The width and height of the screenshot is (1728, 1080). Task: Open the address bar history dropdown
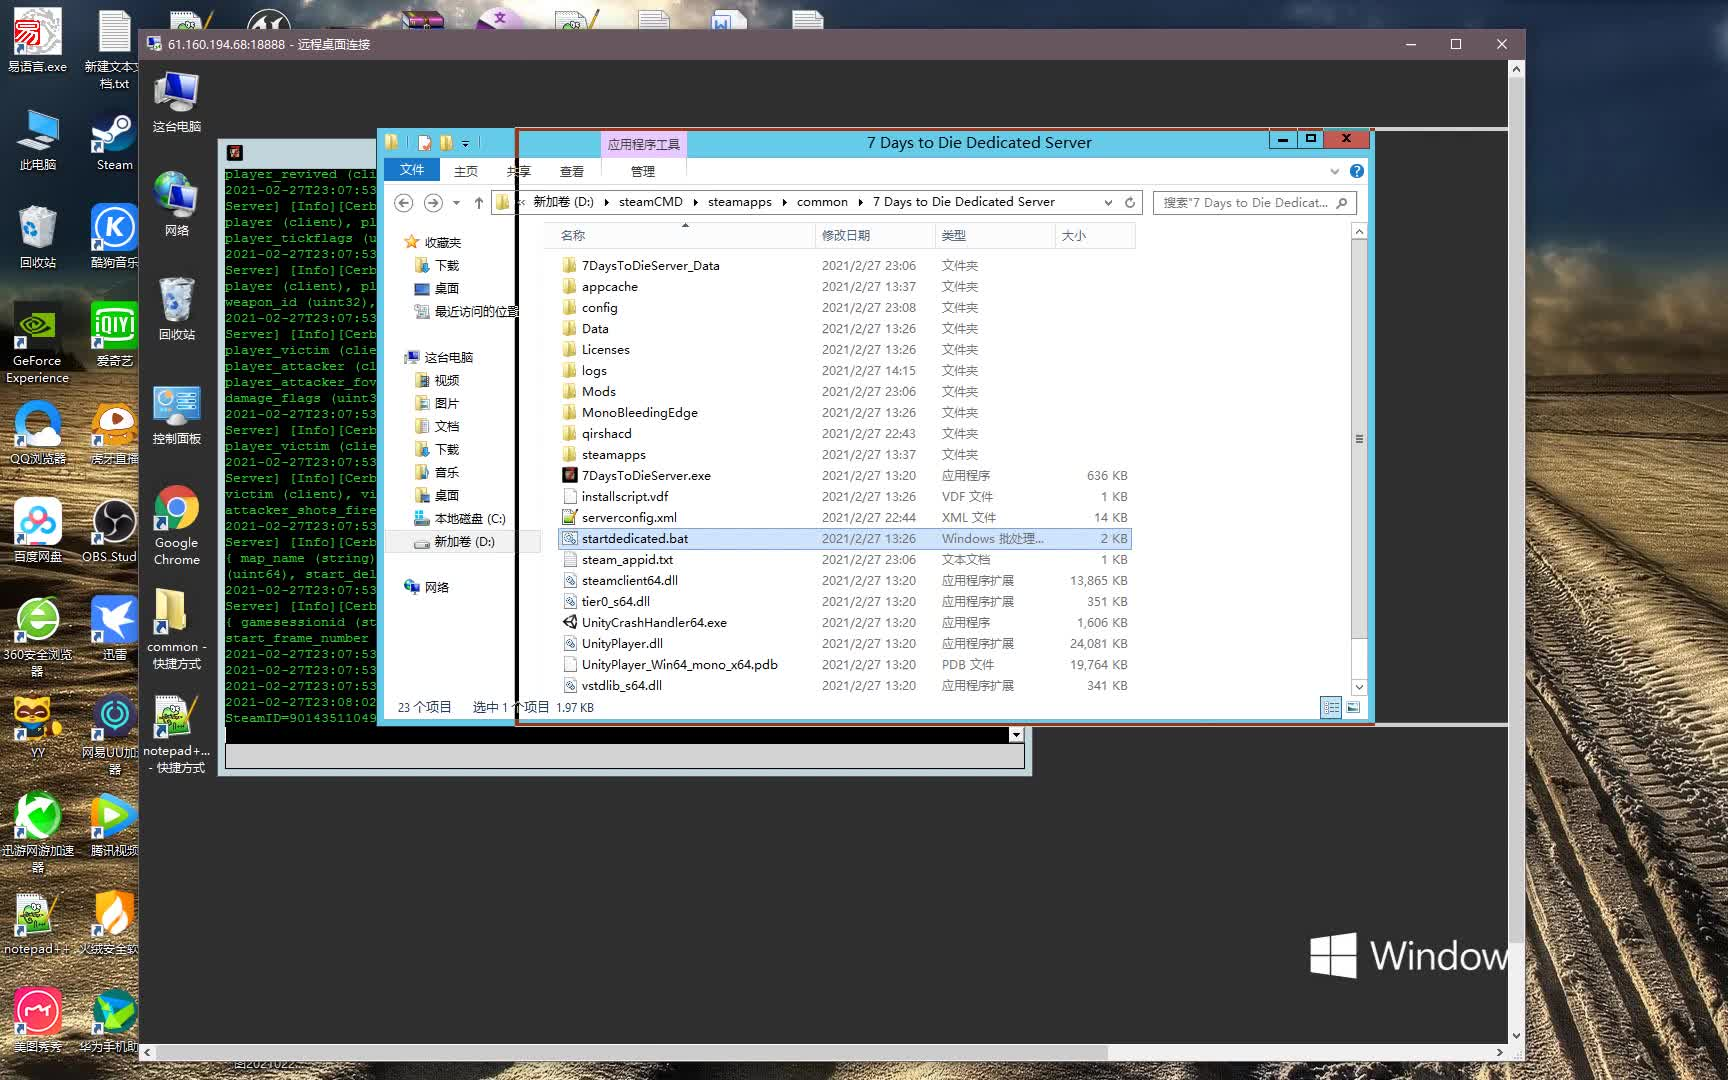coord(1108,202)
